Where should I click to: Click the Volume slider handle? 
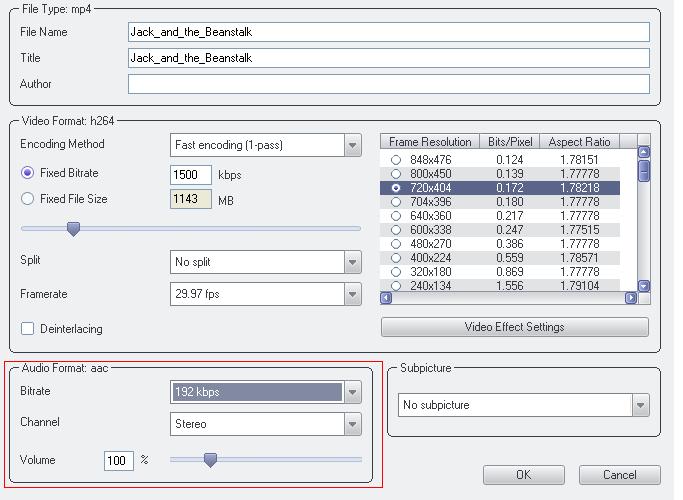tap(210, 460)
